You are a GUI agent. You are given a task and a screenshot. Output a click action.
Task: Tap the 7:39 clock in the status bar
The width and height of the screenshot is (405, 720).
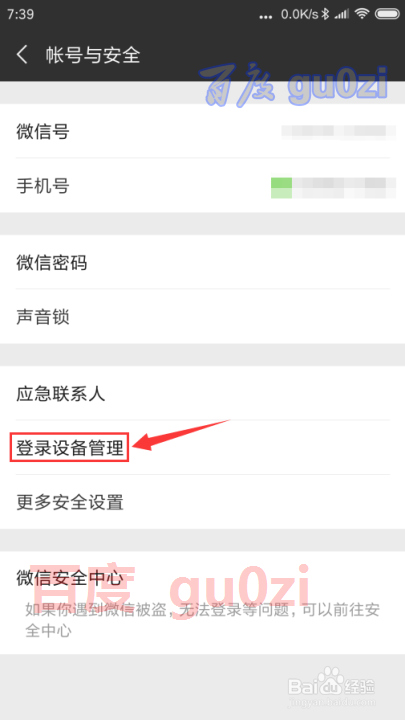(x=20, y=14)
